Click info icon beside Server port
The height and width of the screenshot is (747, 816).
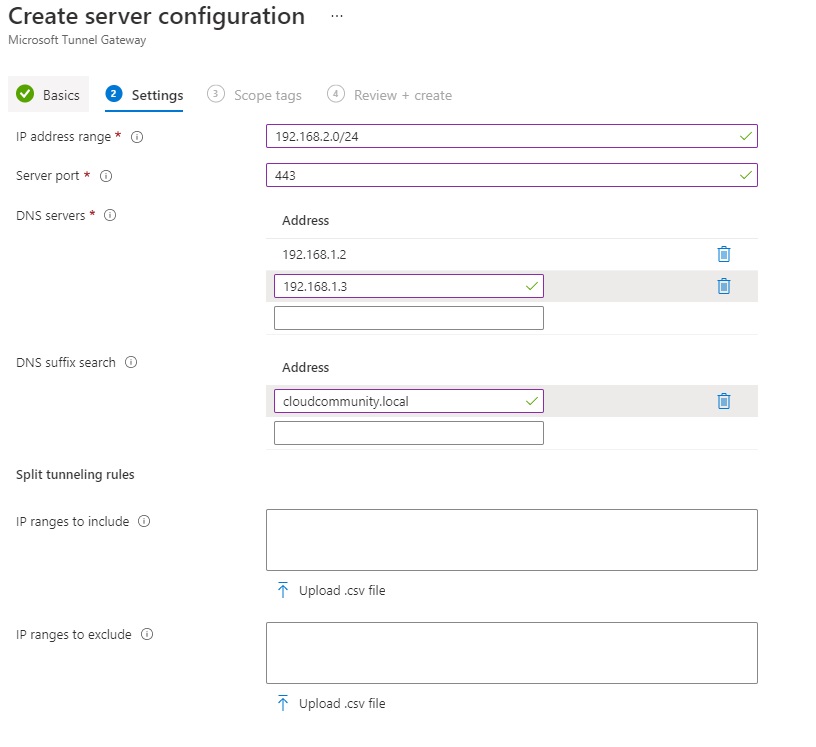coord(106,176)
